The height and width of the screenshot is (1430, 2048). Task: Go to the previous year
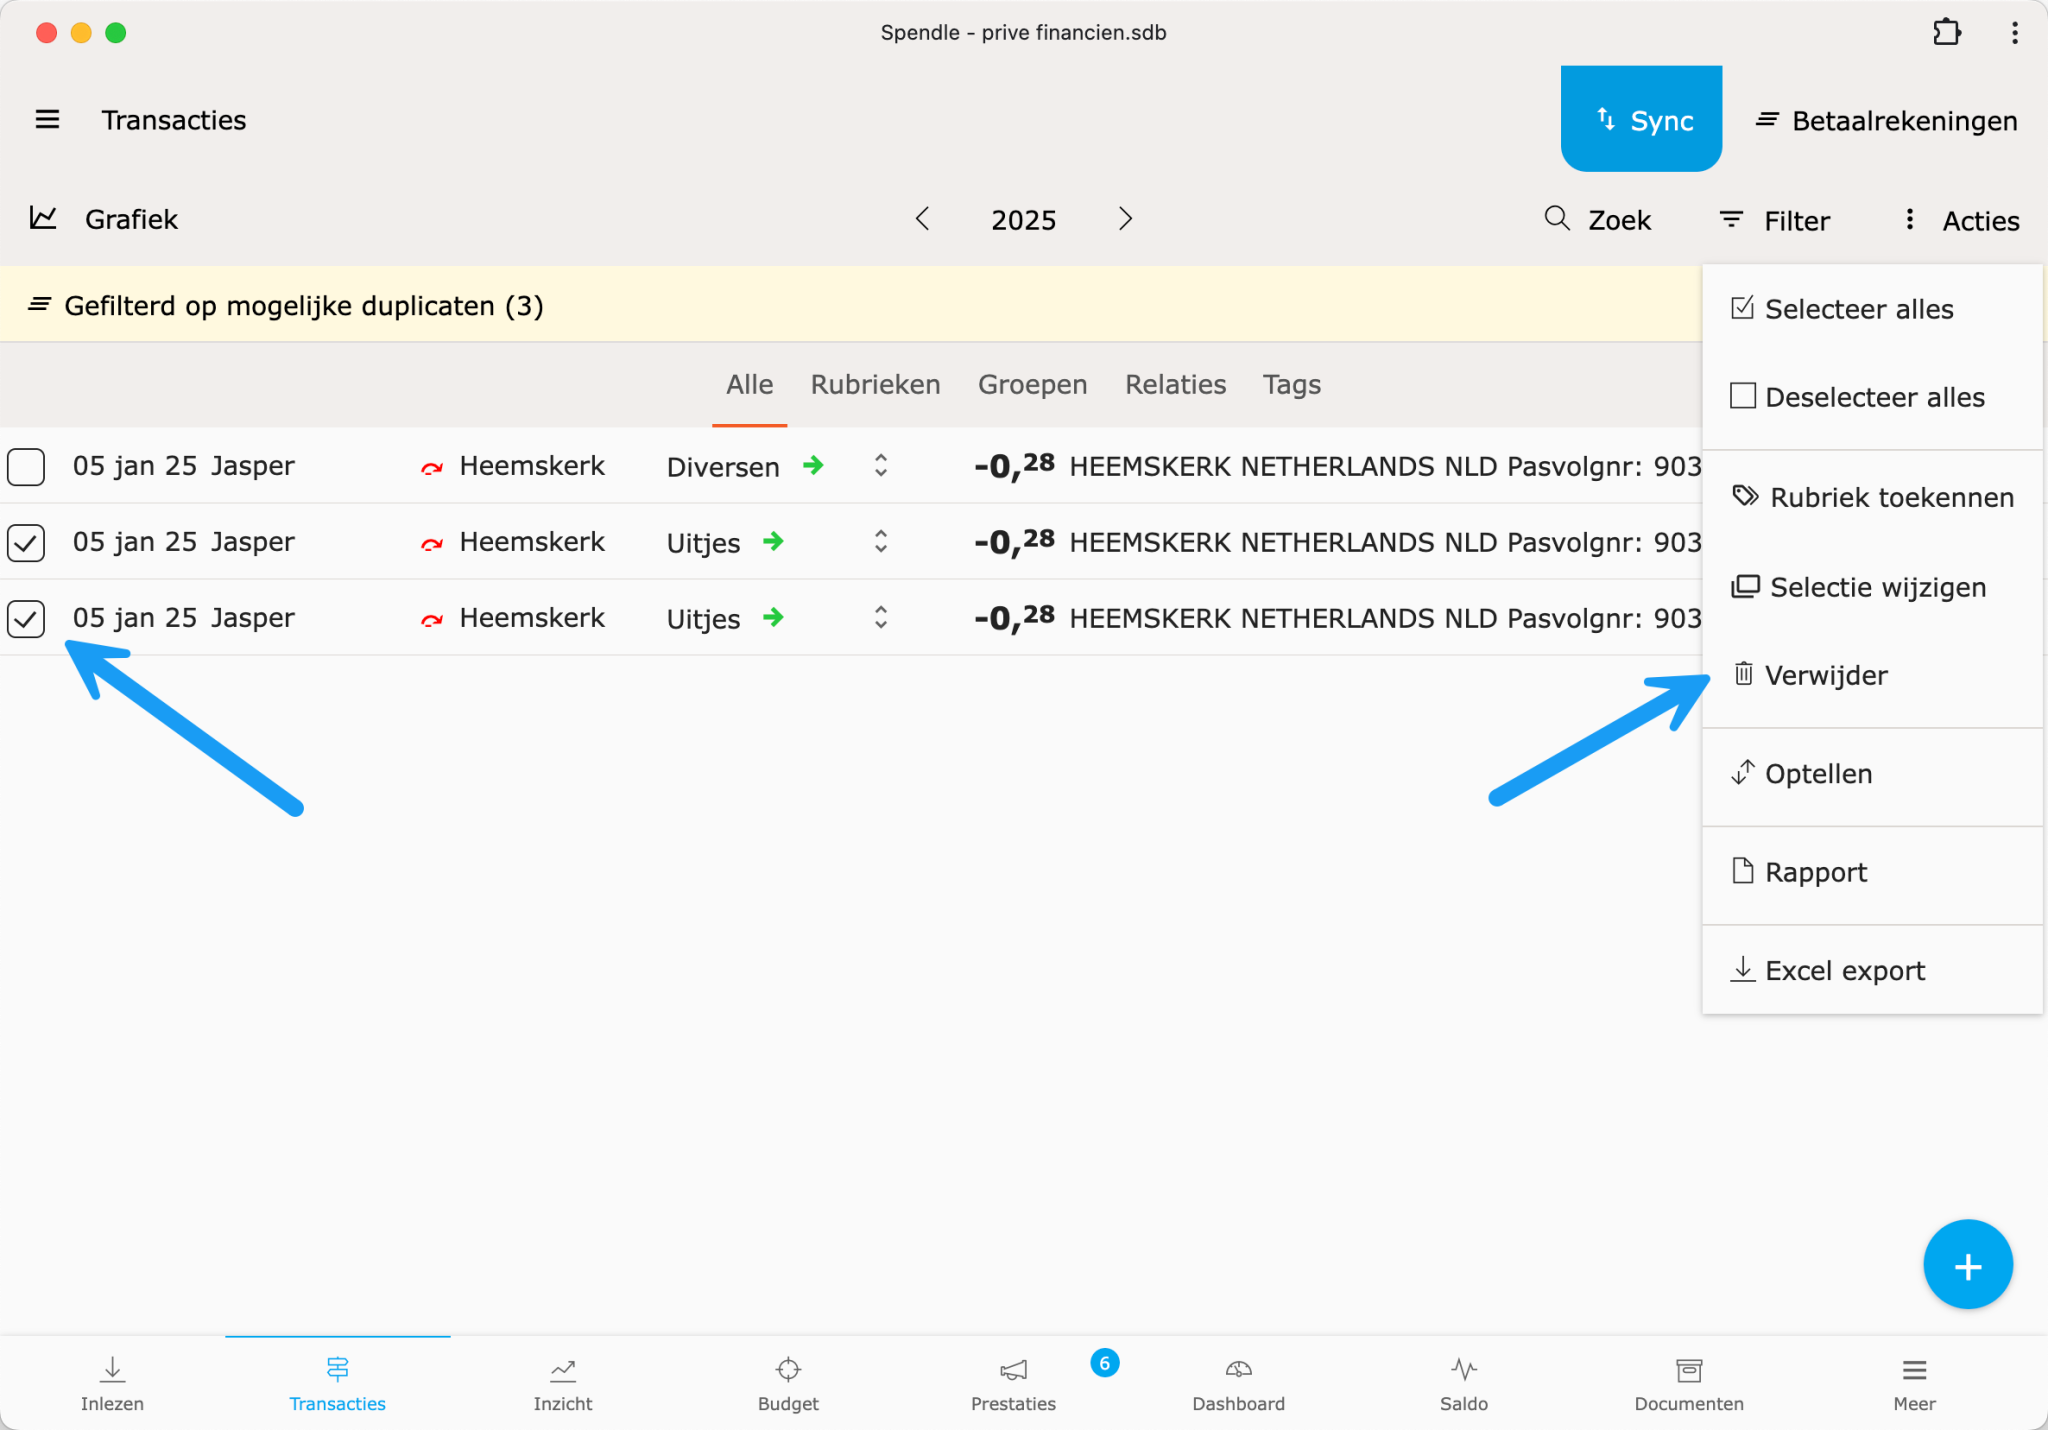tap(922, 219)
